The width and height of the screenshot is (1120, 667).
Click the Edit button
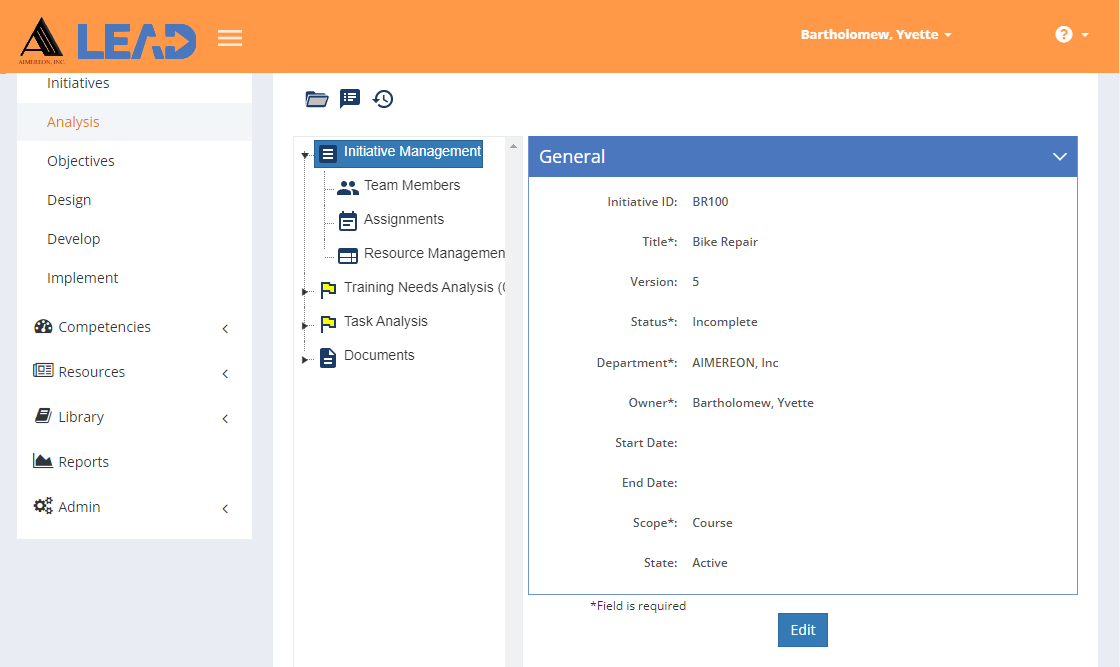[803, 630]
